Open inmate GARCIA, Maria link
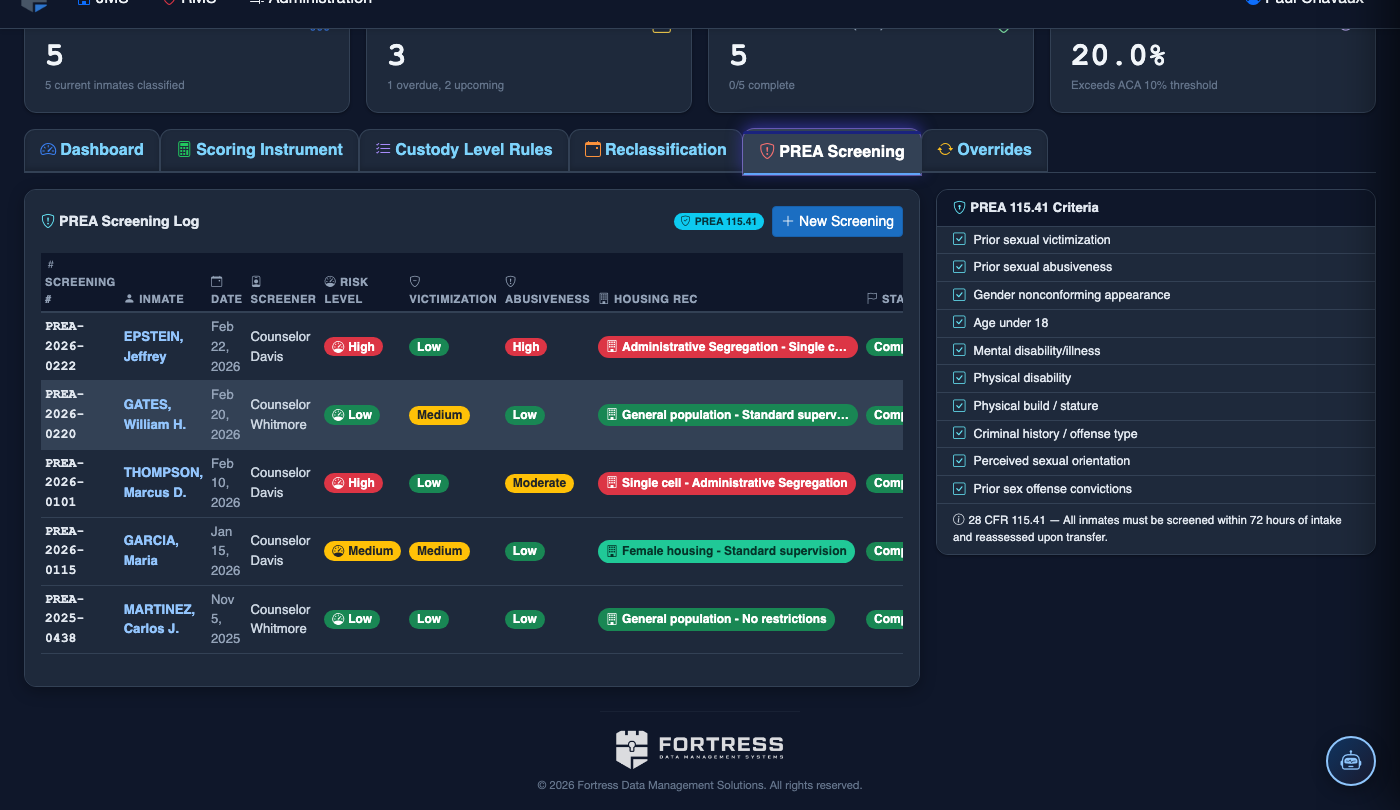Image resolution: width=1400 pixels, height=810 pixels. point(151,551)
